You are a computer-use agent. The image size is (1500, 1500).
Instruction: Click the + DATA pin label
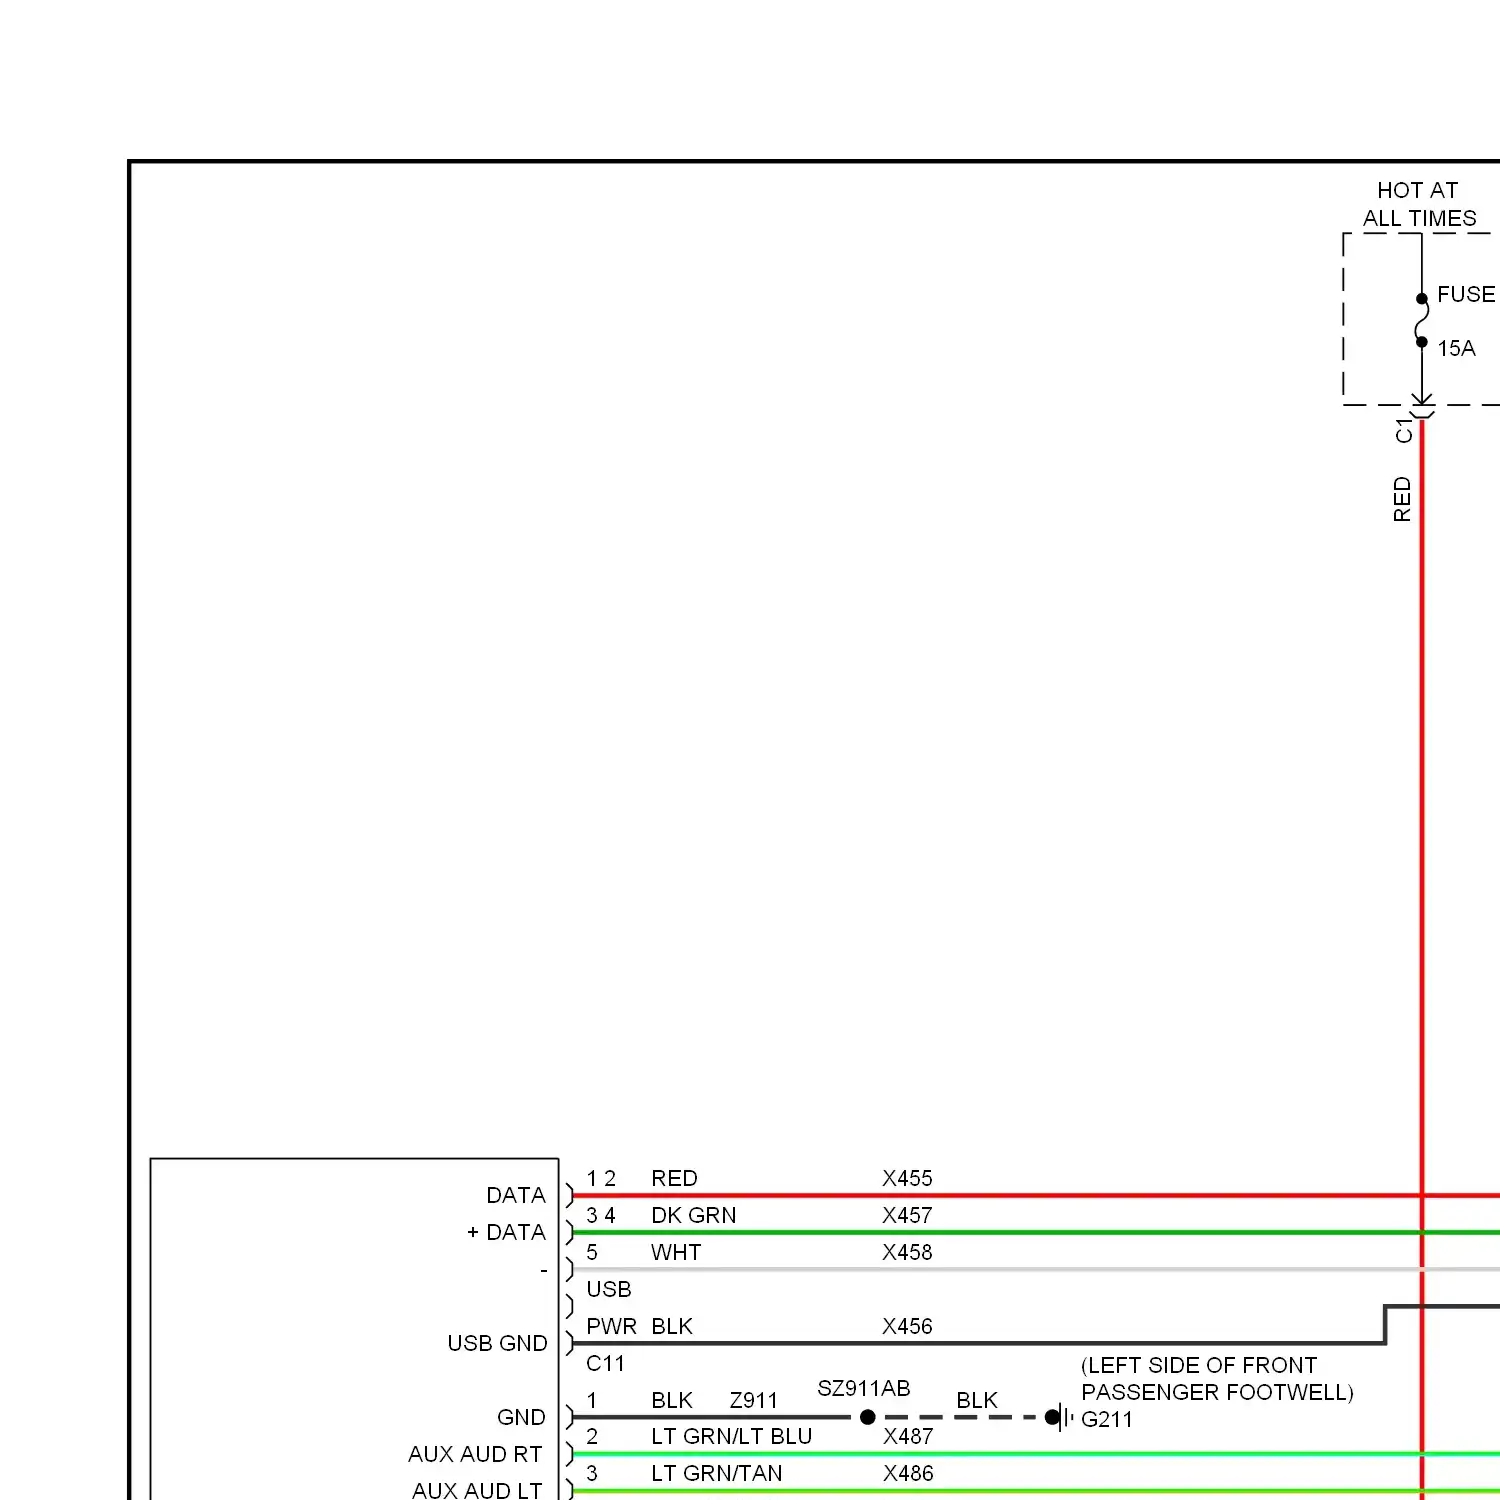click(x=506, y=1232)
